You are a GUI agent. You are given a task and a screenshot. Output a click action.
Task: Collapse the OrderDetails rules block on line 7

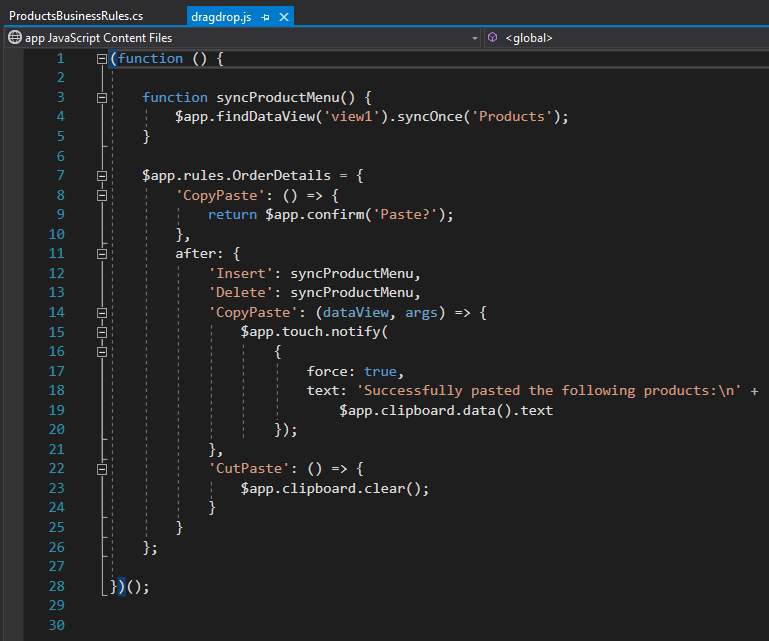pyautogui.click(x=102, y=176)
